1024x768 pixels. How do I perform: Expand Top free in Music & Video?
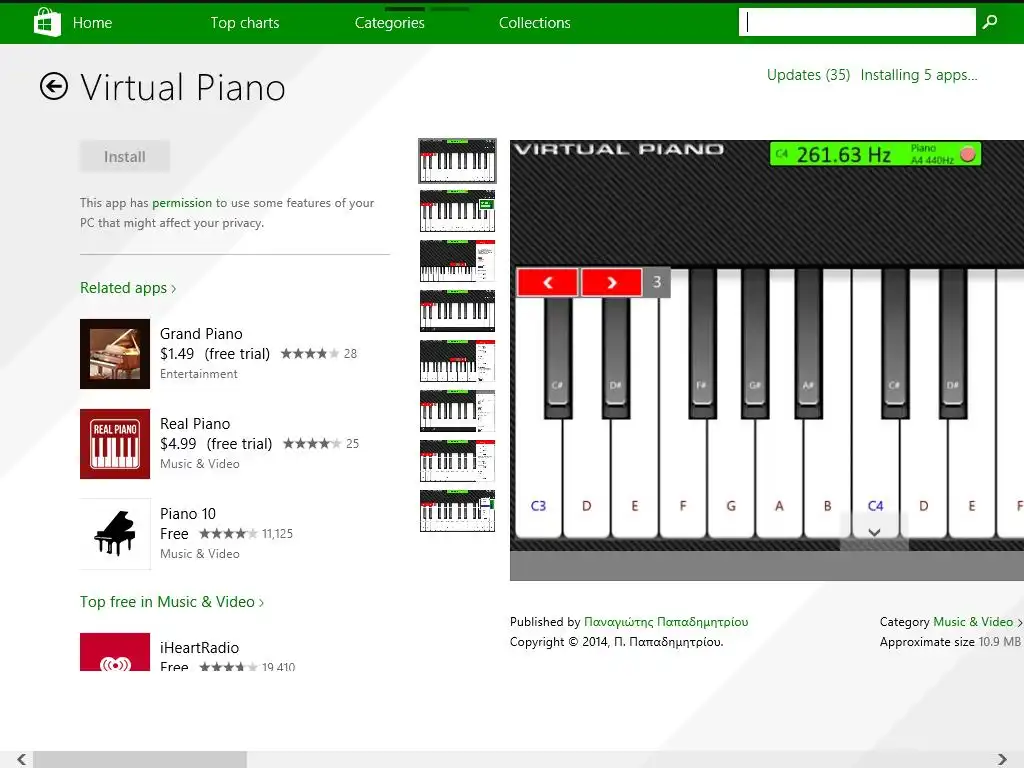coord(172,602)
